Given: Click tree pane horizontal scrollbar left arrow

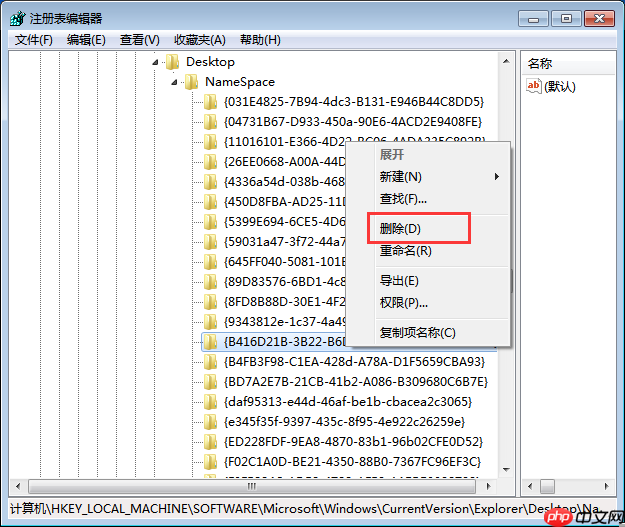Looking at the screenshot, I should click(x=18, y=486).
